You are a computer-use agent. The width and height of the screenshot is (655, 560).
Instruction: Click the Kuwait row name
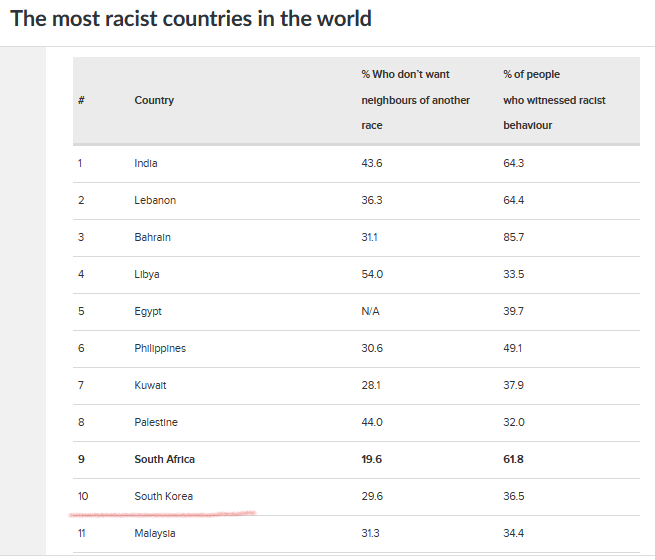tap(151, 385)
